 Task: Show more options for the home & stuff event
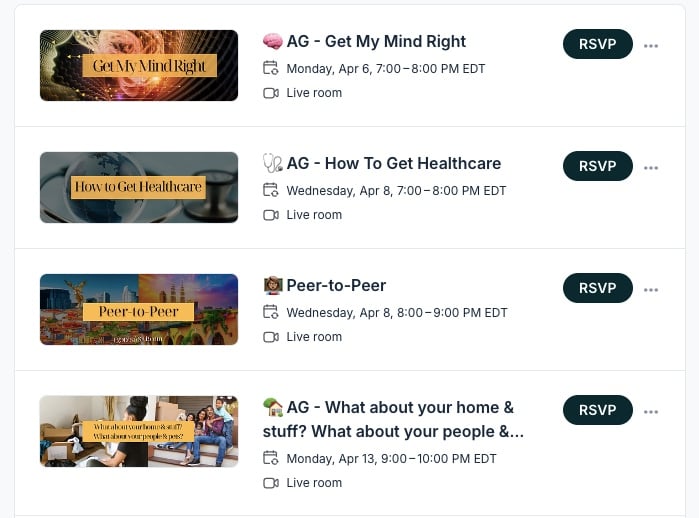click(x=651, y=411)
